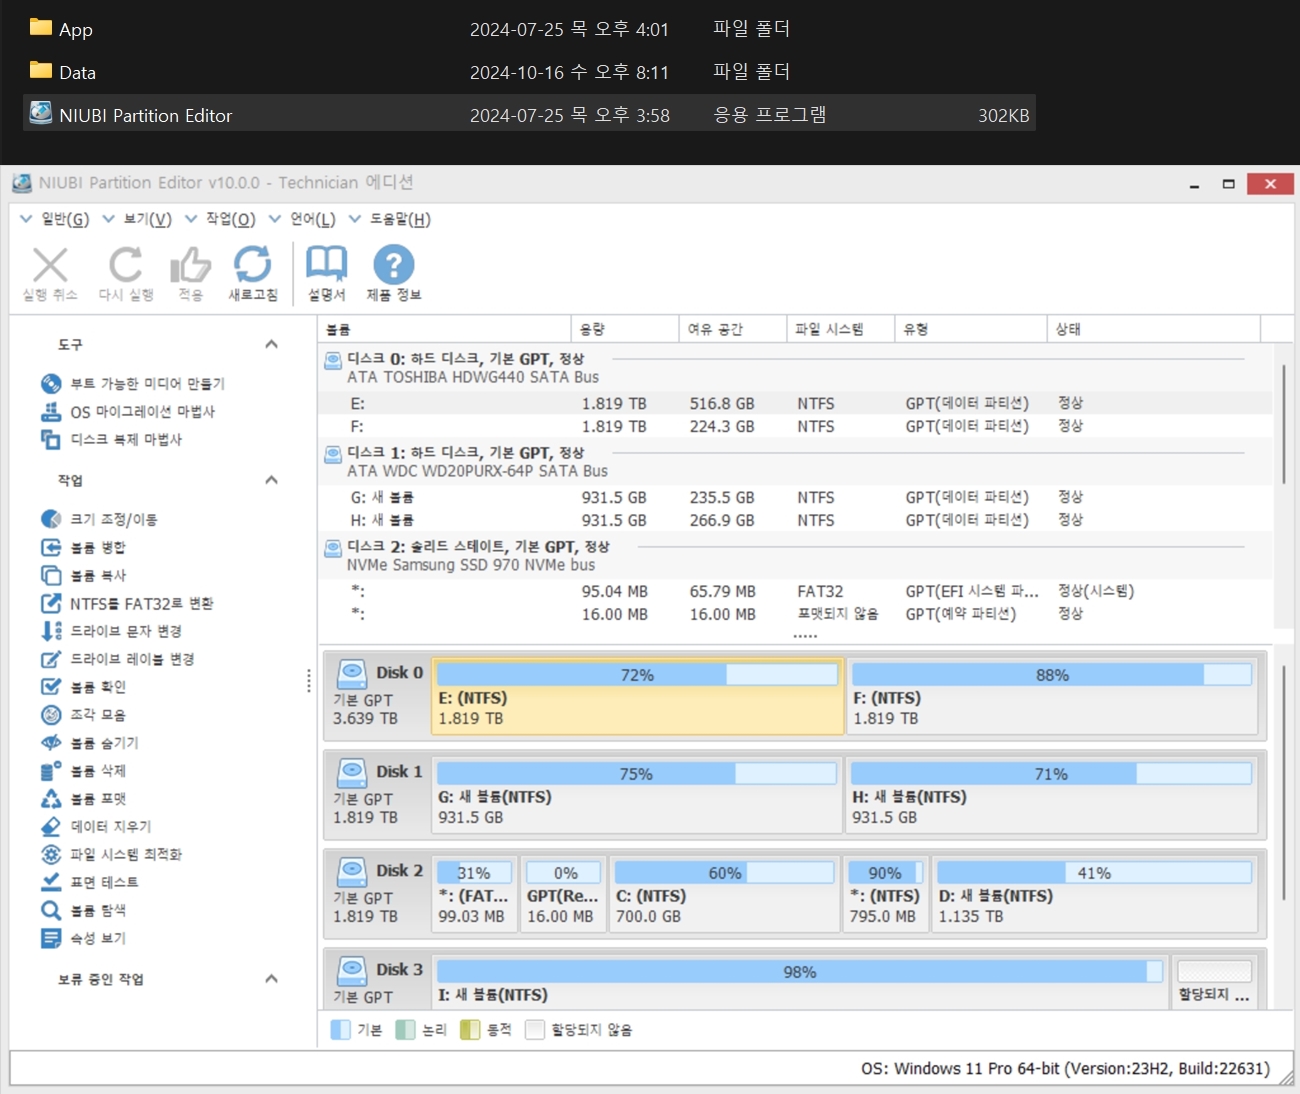1300x1094 pixels.
Task: Open the 도움말(H) menu
Action: (390, 219)
